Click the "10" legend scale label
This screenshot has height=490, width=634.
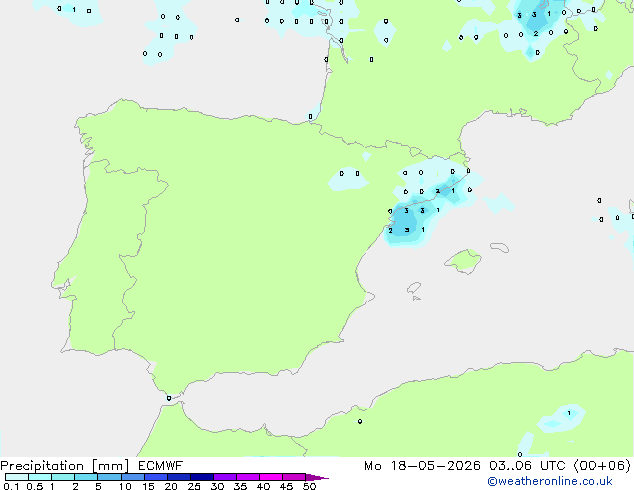click(125, 486)
